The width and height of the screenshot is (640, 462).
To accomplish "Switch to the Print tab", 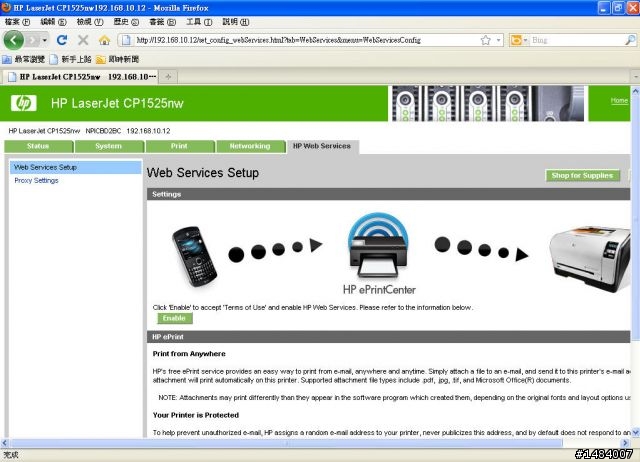I will point(179,146).
